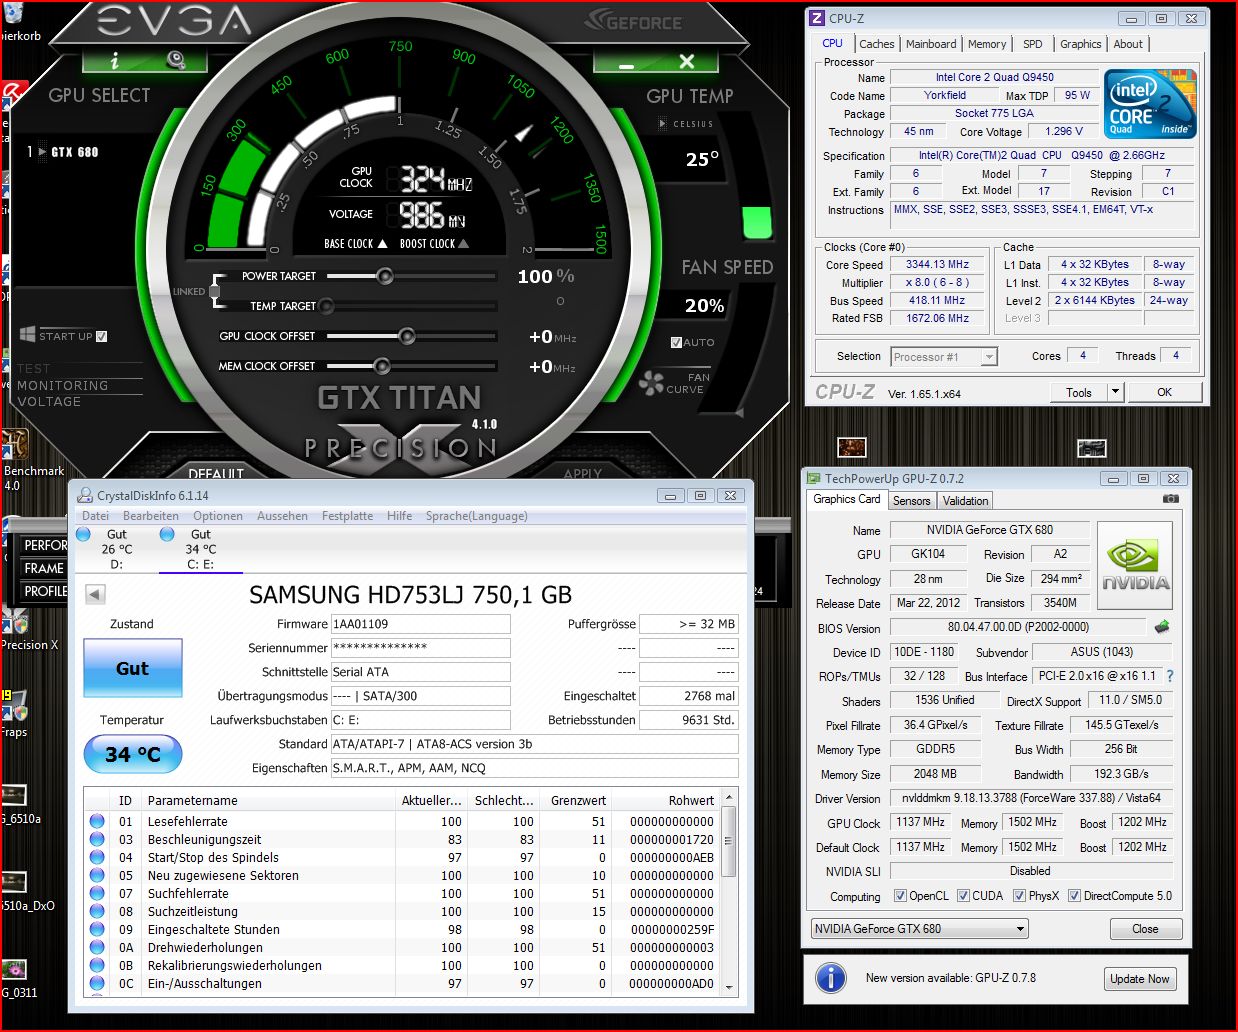Image resolution: width=1238 pixels, height=1032 pixels.
Task: Toggle the Start Up checkbox in Precision X
Action: pyautogui.click(x=101, y=336)
